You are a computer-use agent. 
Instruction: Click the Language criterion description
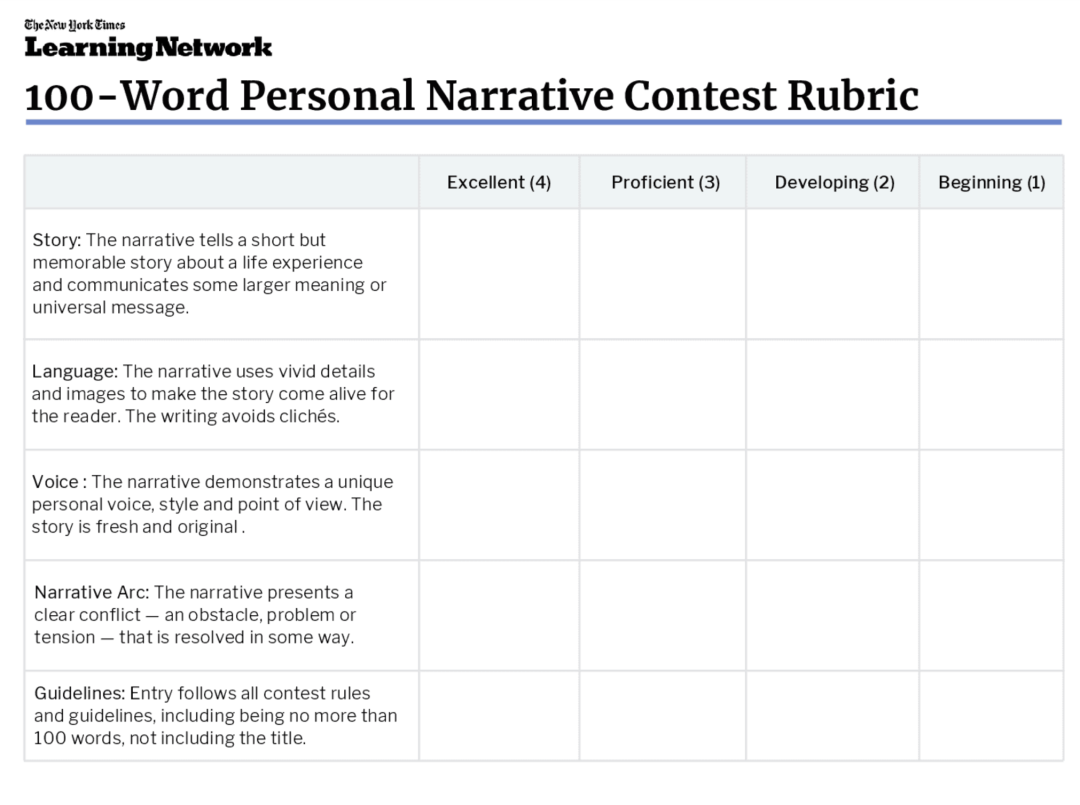(213, 394)
